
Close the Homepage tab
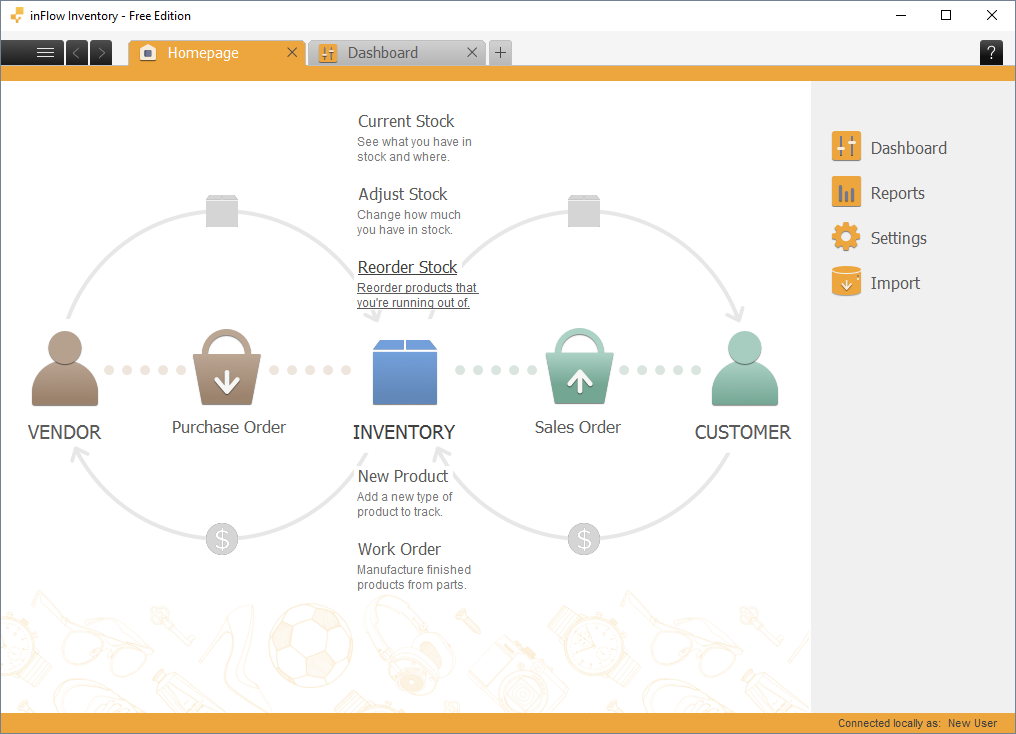tap(292, 52)
